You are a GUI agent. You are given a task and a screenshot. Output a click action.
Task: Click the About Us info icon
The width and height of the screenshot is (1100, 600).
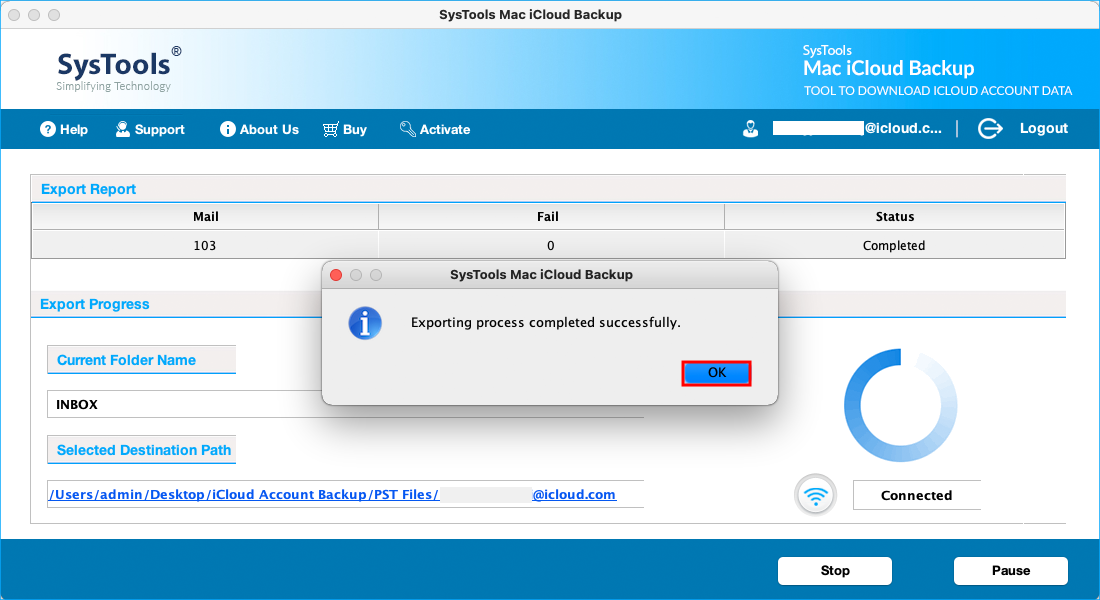tap(227, 129)
